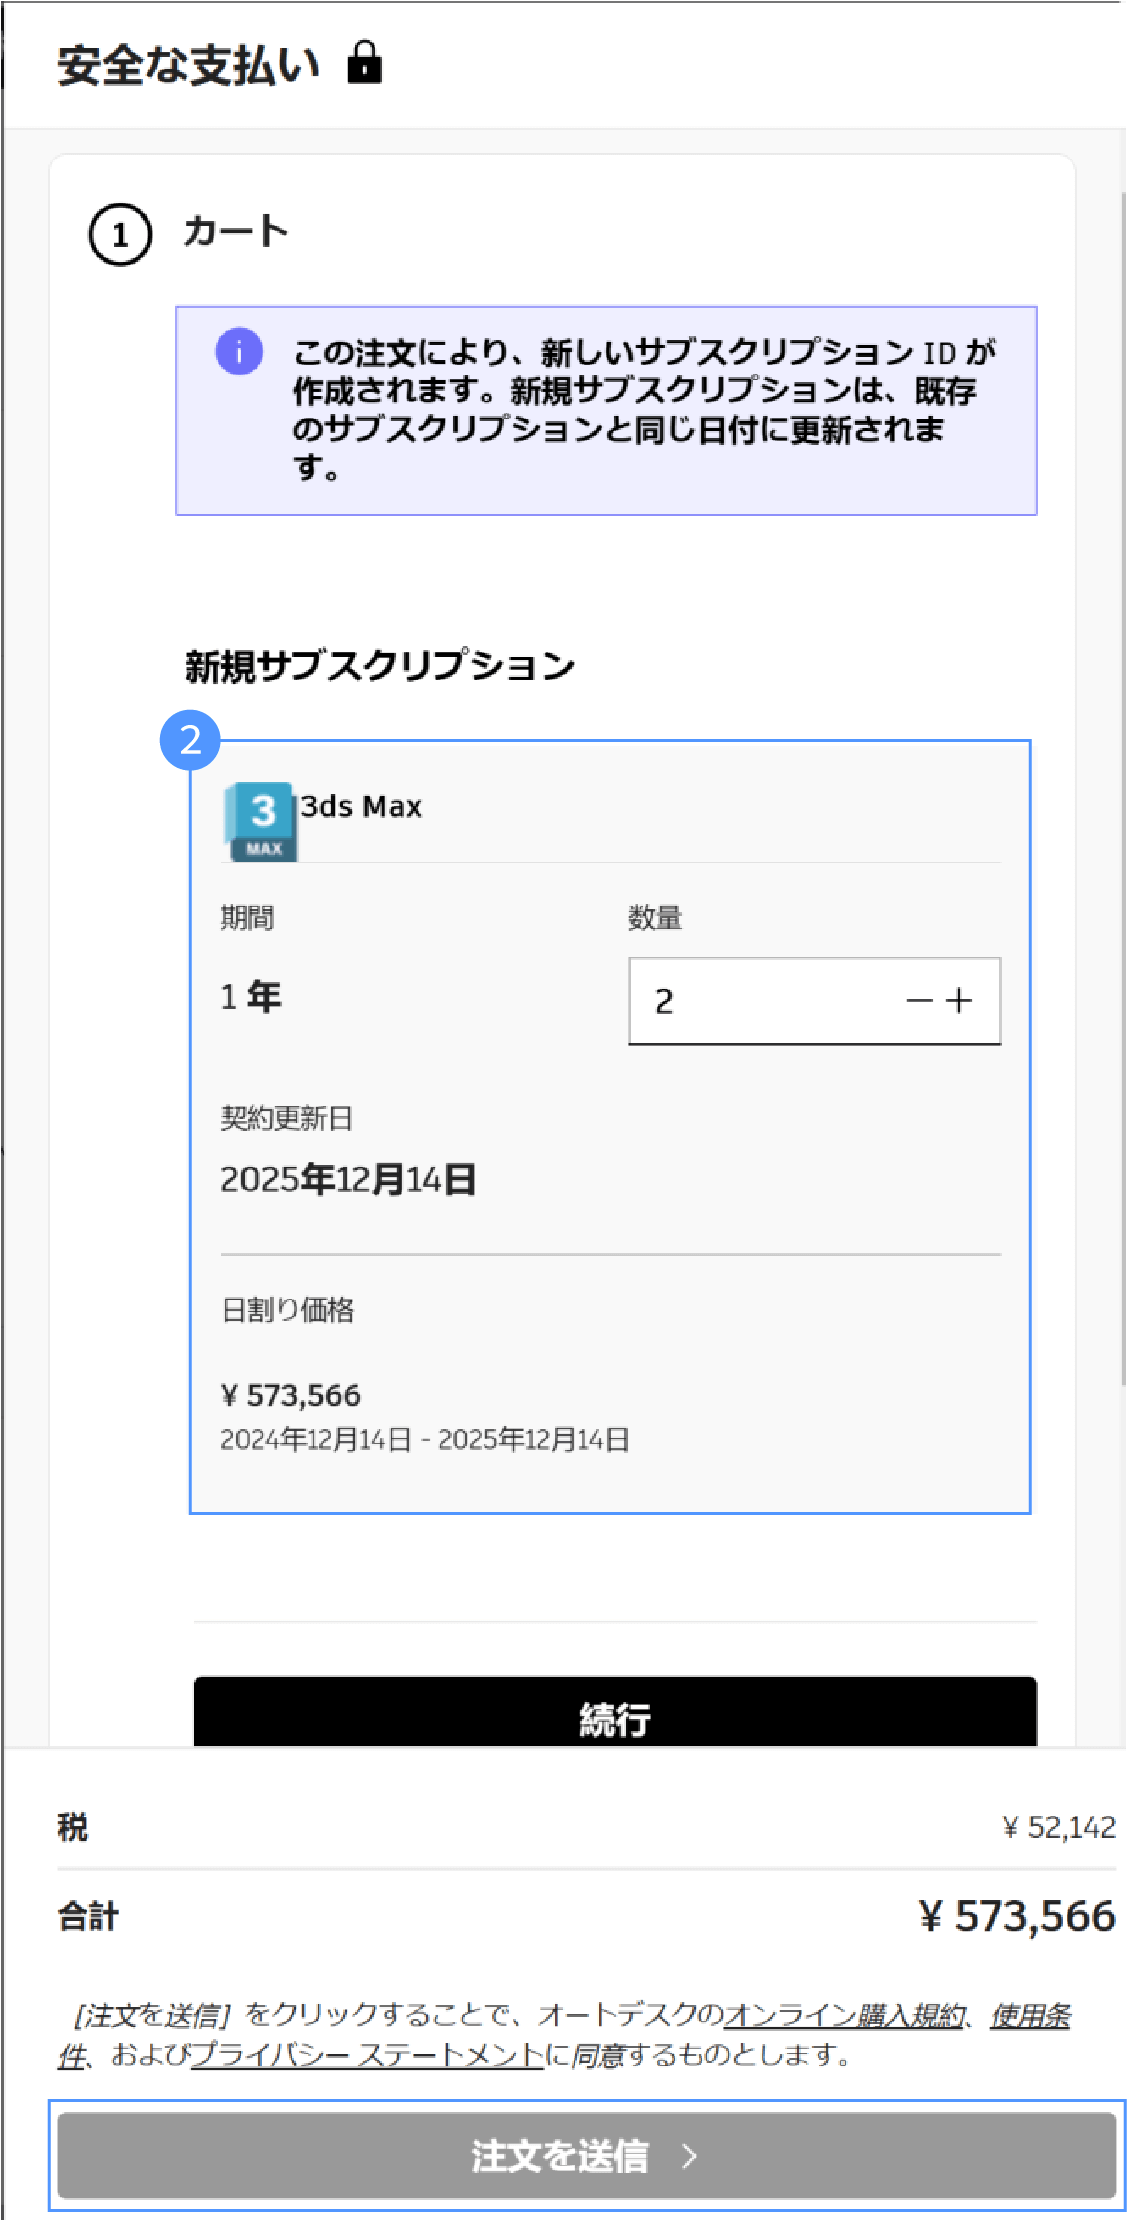This screenshot has height=2221, width=1127.
Task: Click the 契約更新日 date 2025年12月14日
Action: (348, 1179)
